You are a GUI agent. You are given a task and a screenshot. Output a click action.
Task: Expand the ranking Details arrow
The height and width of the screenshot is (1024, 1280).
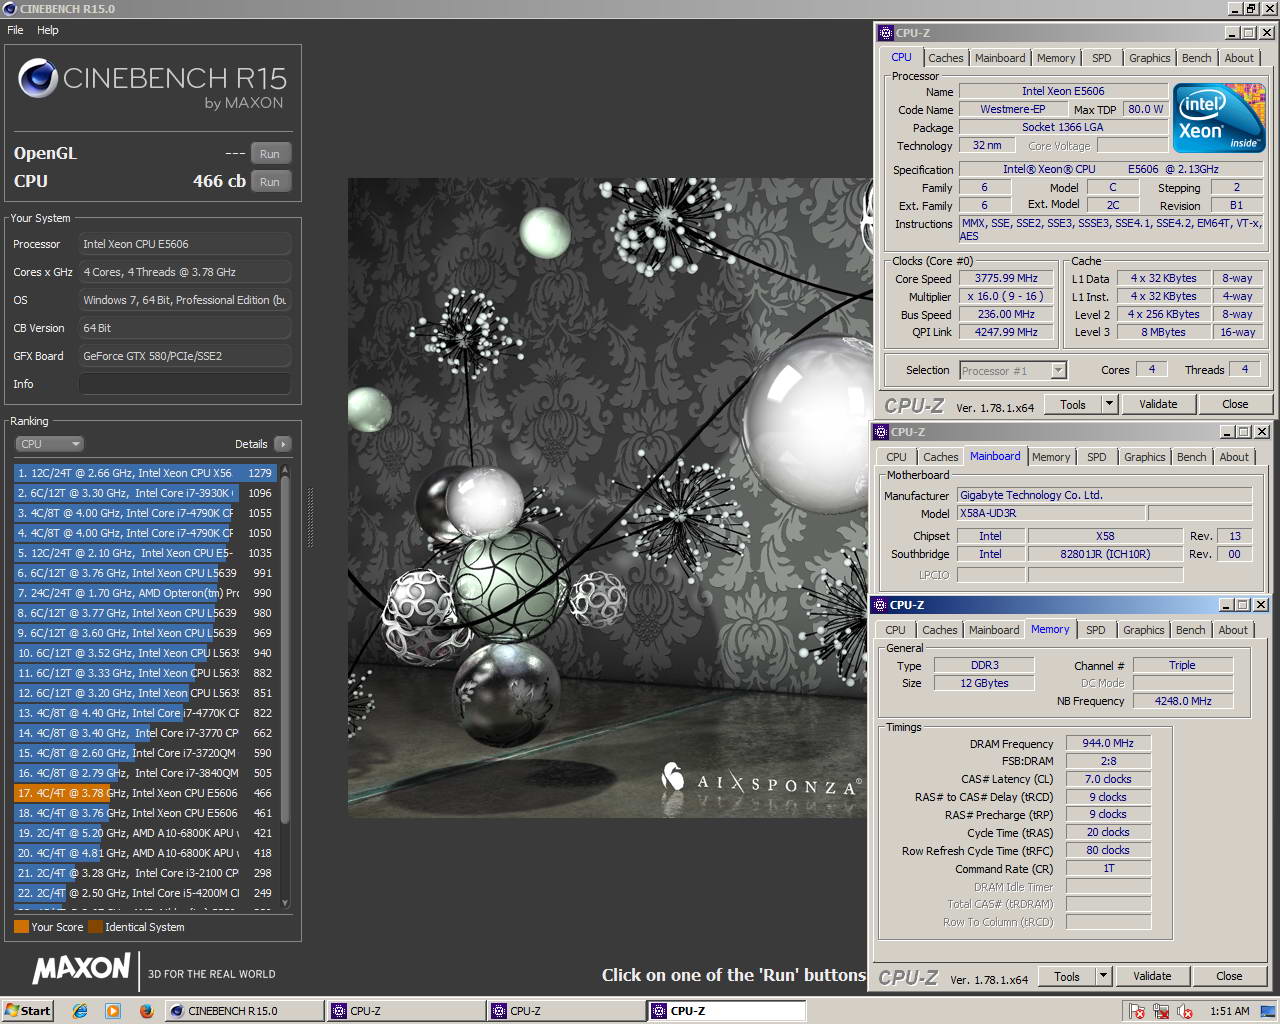point(283,444)
